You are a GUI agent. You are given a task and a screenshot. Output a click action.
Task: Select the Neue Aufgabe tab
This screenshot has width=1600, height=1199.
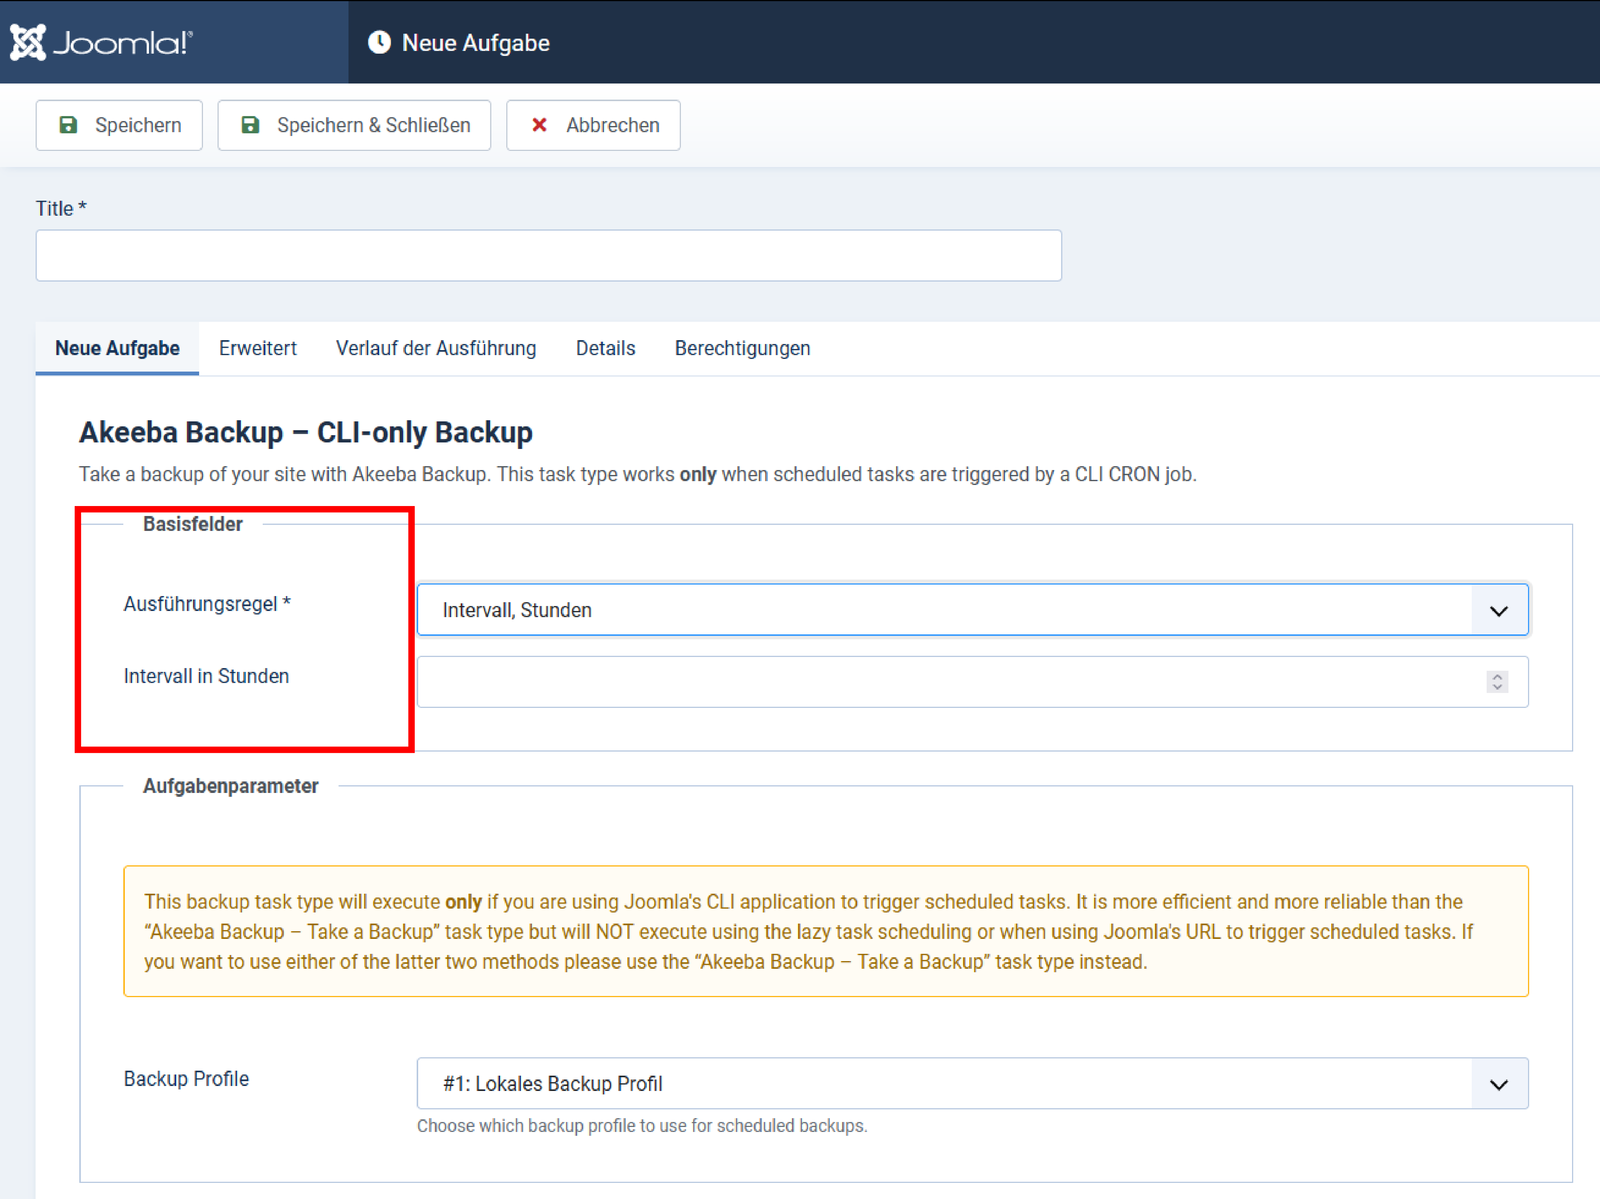pyautogui.click(x=117, y=348)
